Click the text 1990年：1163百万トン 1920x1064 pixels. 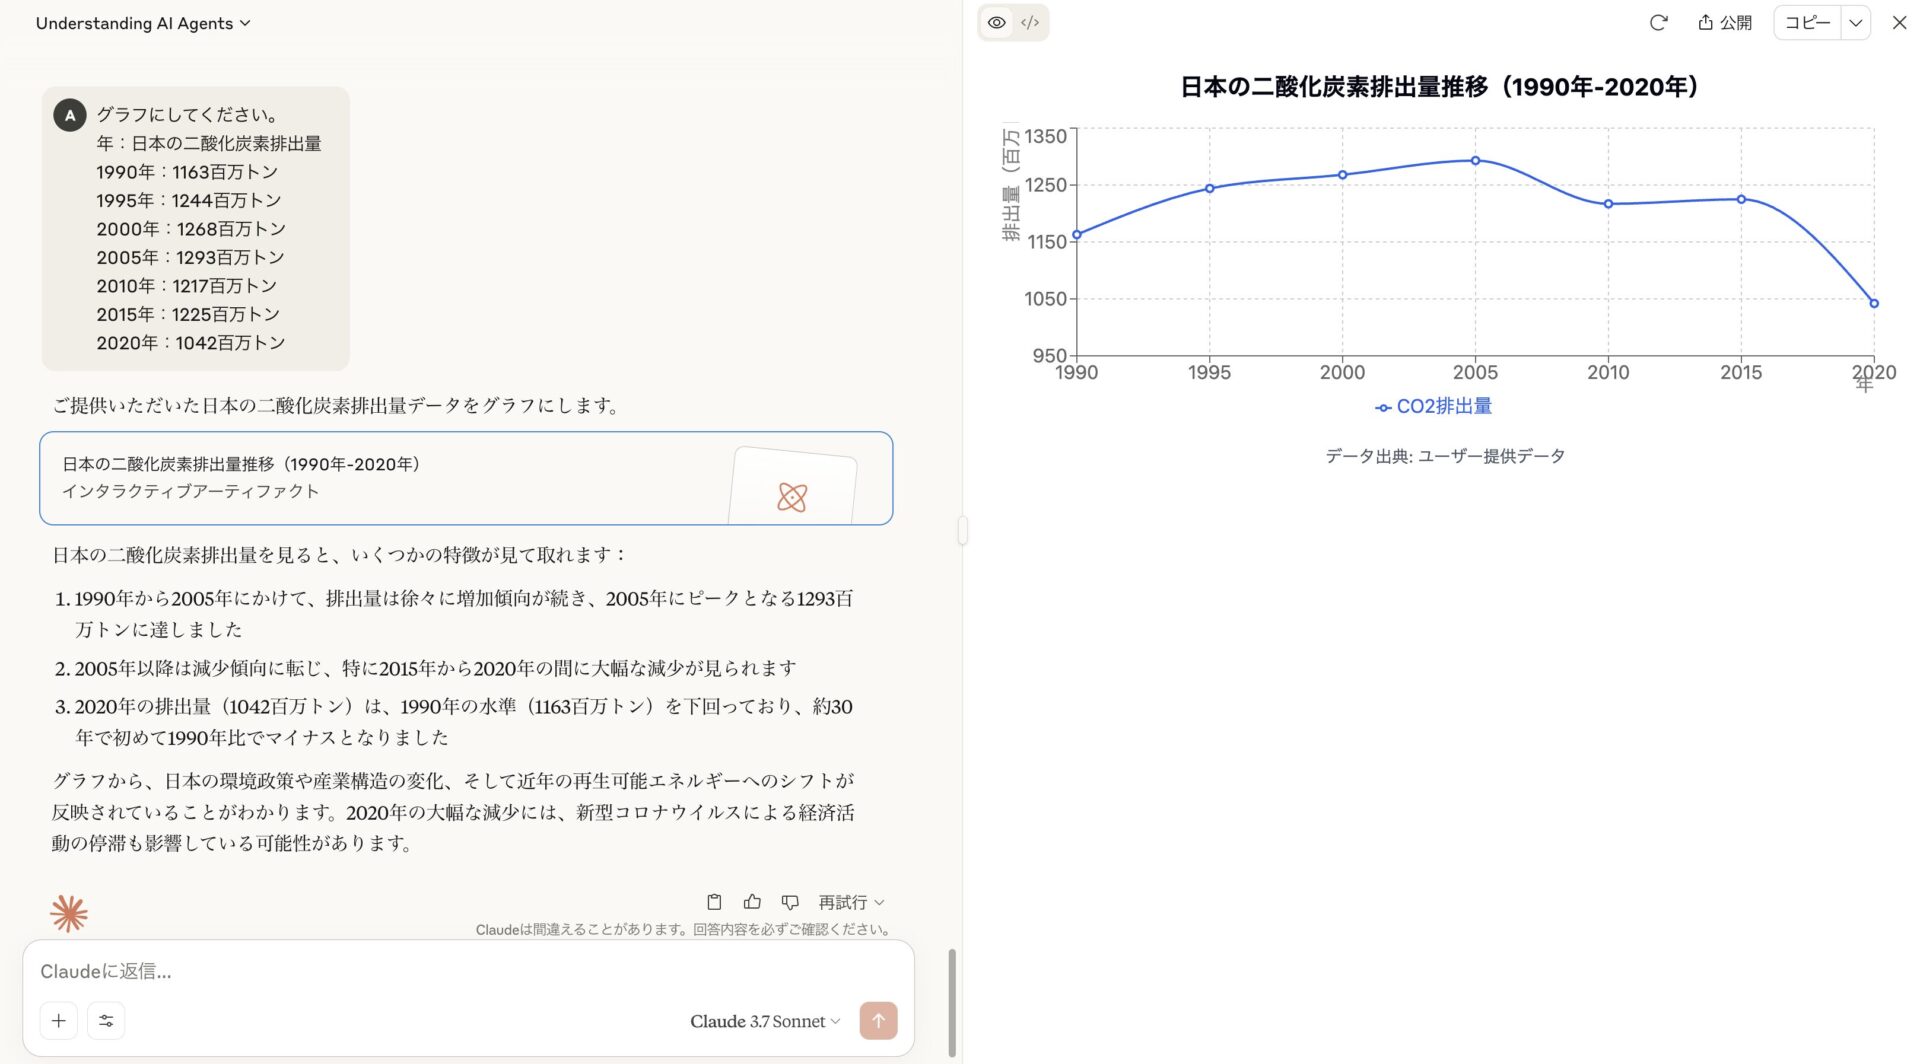point(187,172)
